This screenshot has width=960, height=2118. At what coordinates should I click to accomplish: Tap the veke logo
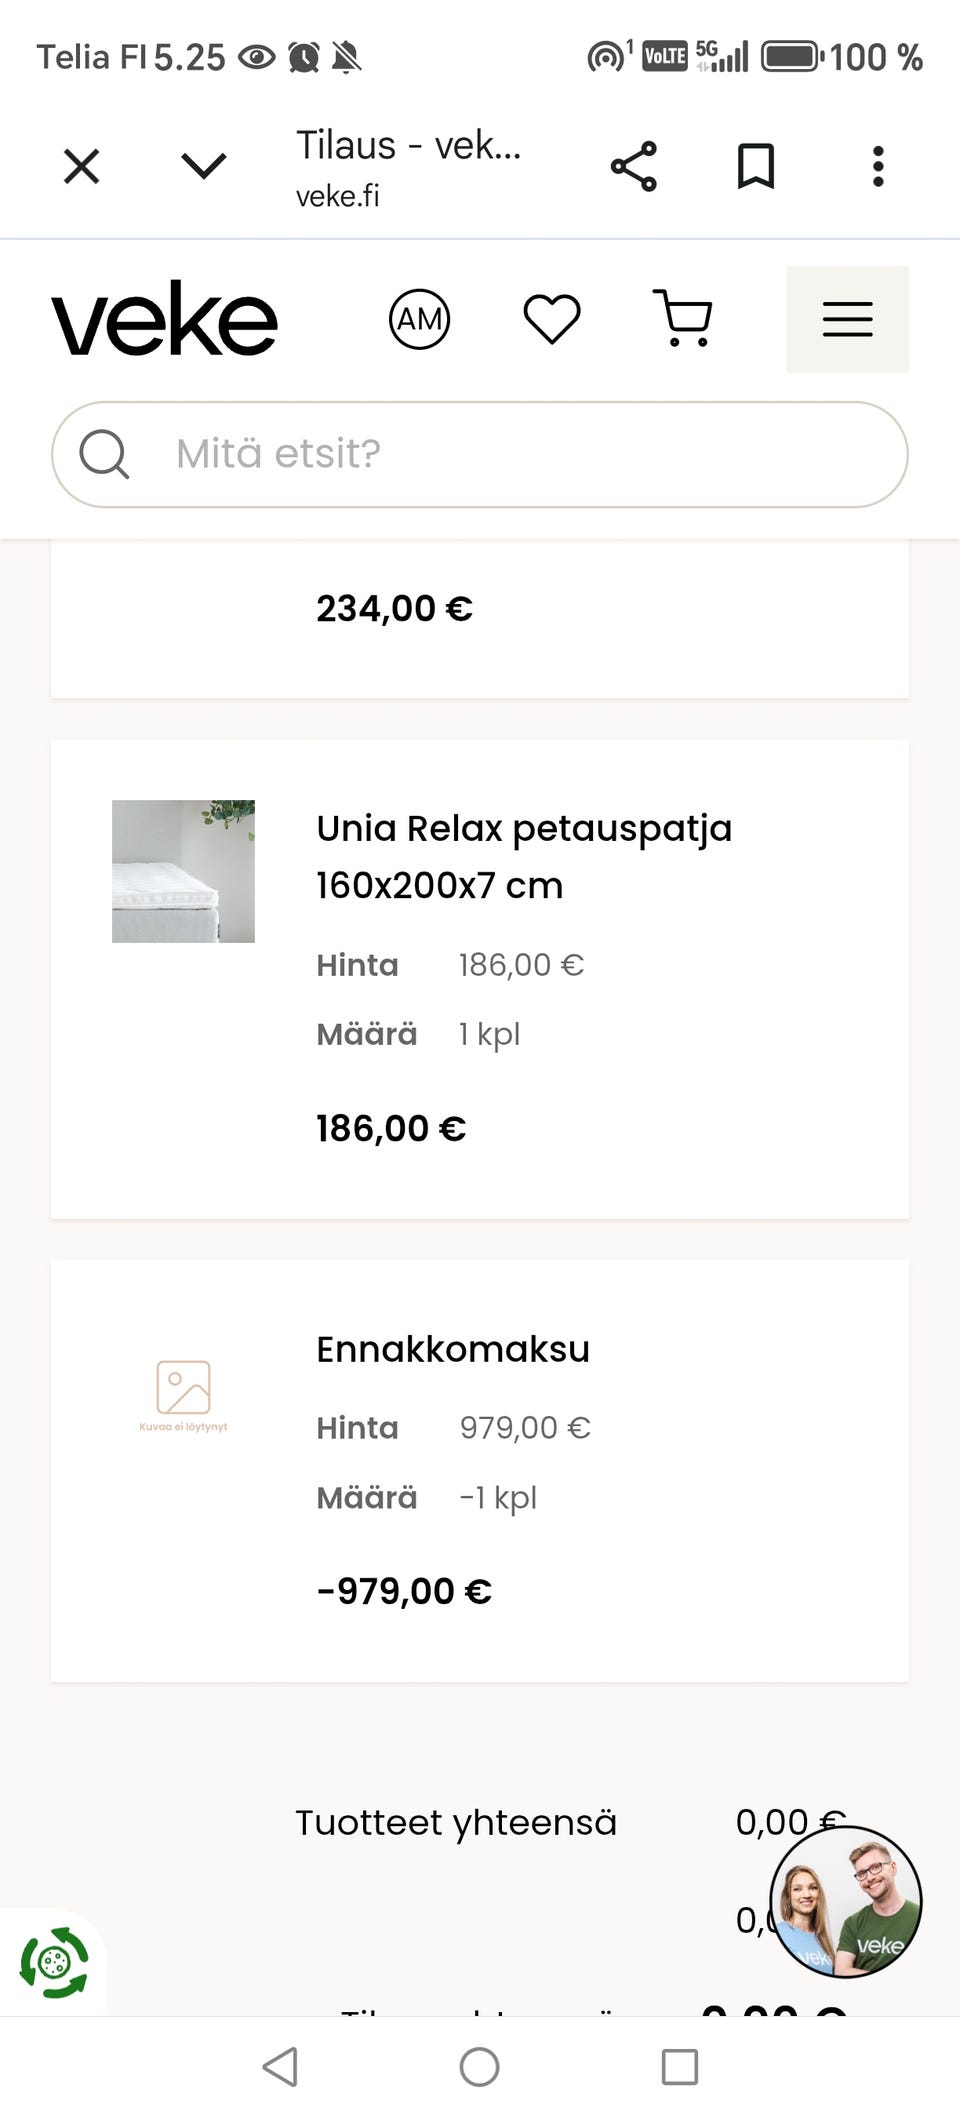(165, 319)
